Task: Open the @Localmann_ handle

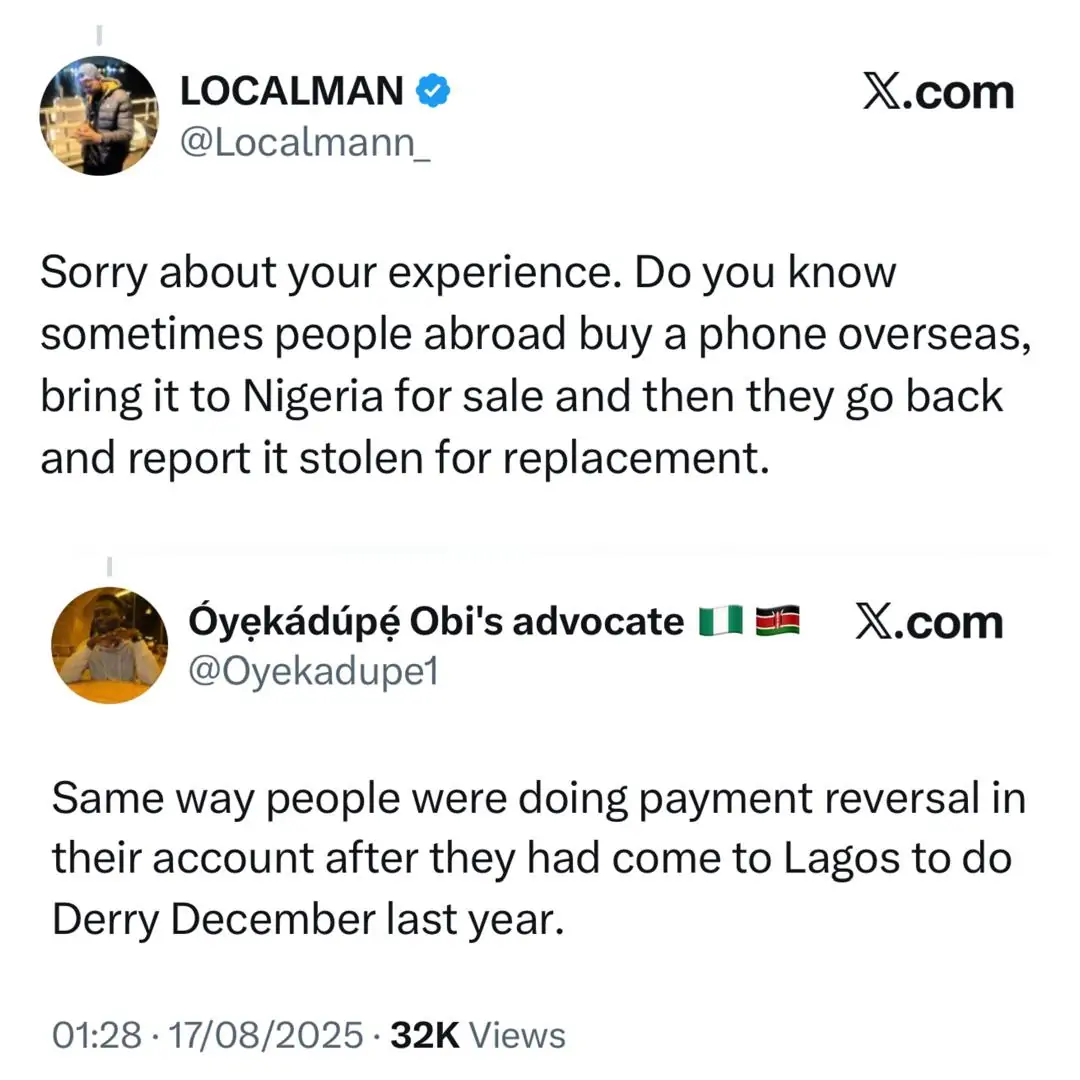Action: point(304,147)
